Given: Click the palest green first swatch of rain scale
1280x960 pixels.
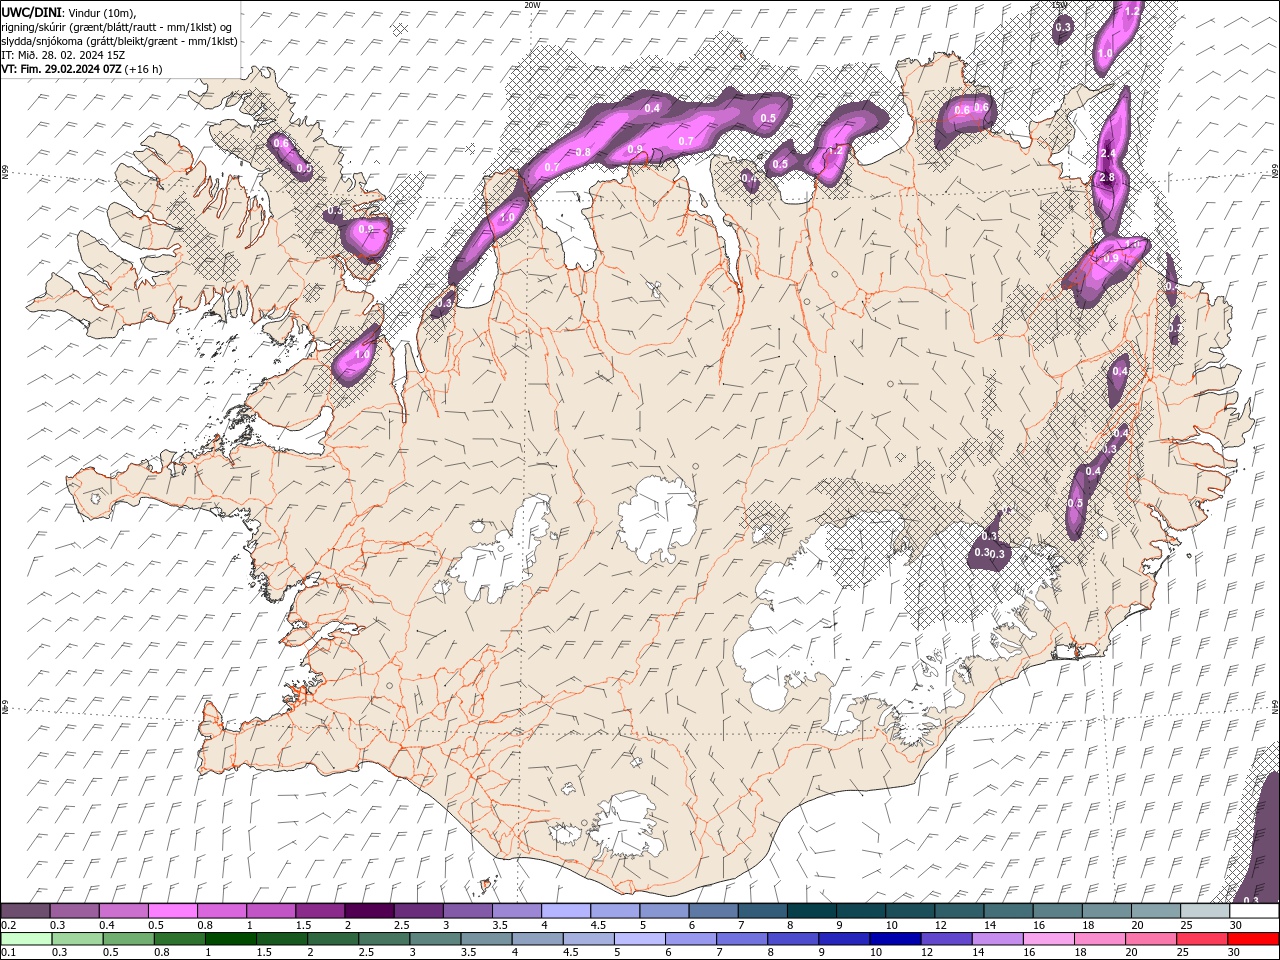Looking at the screenshot, I should coord(25,939).
